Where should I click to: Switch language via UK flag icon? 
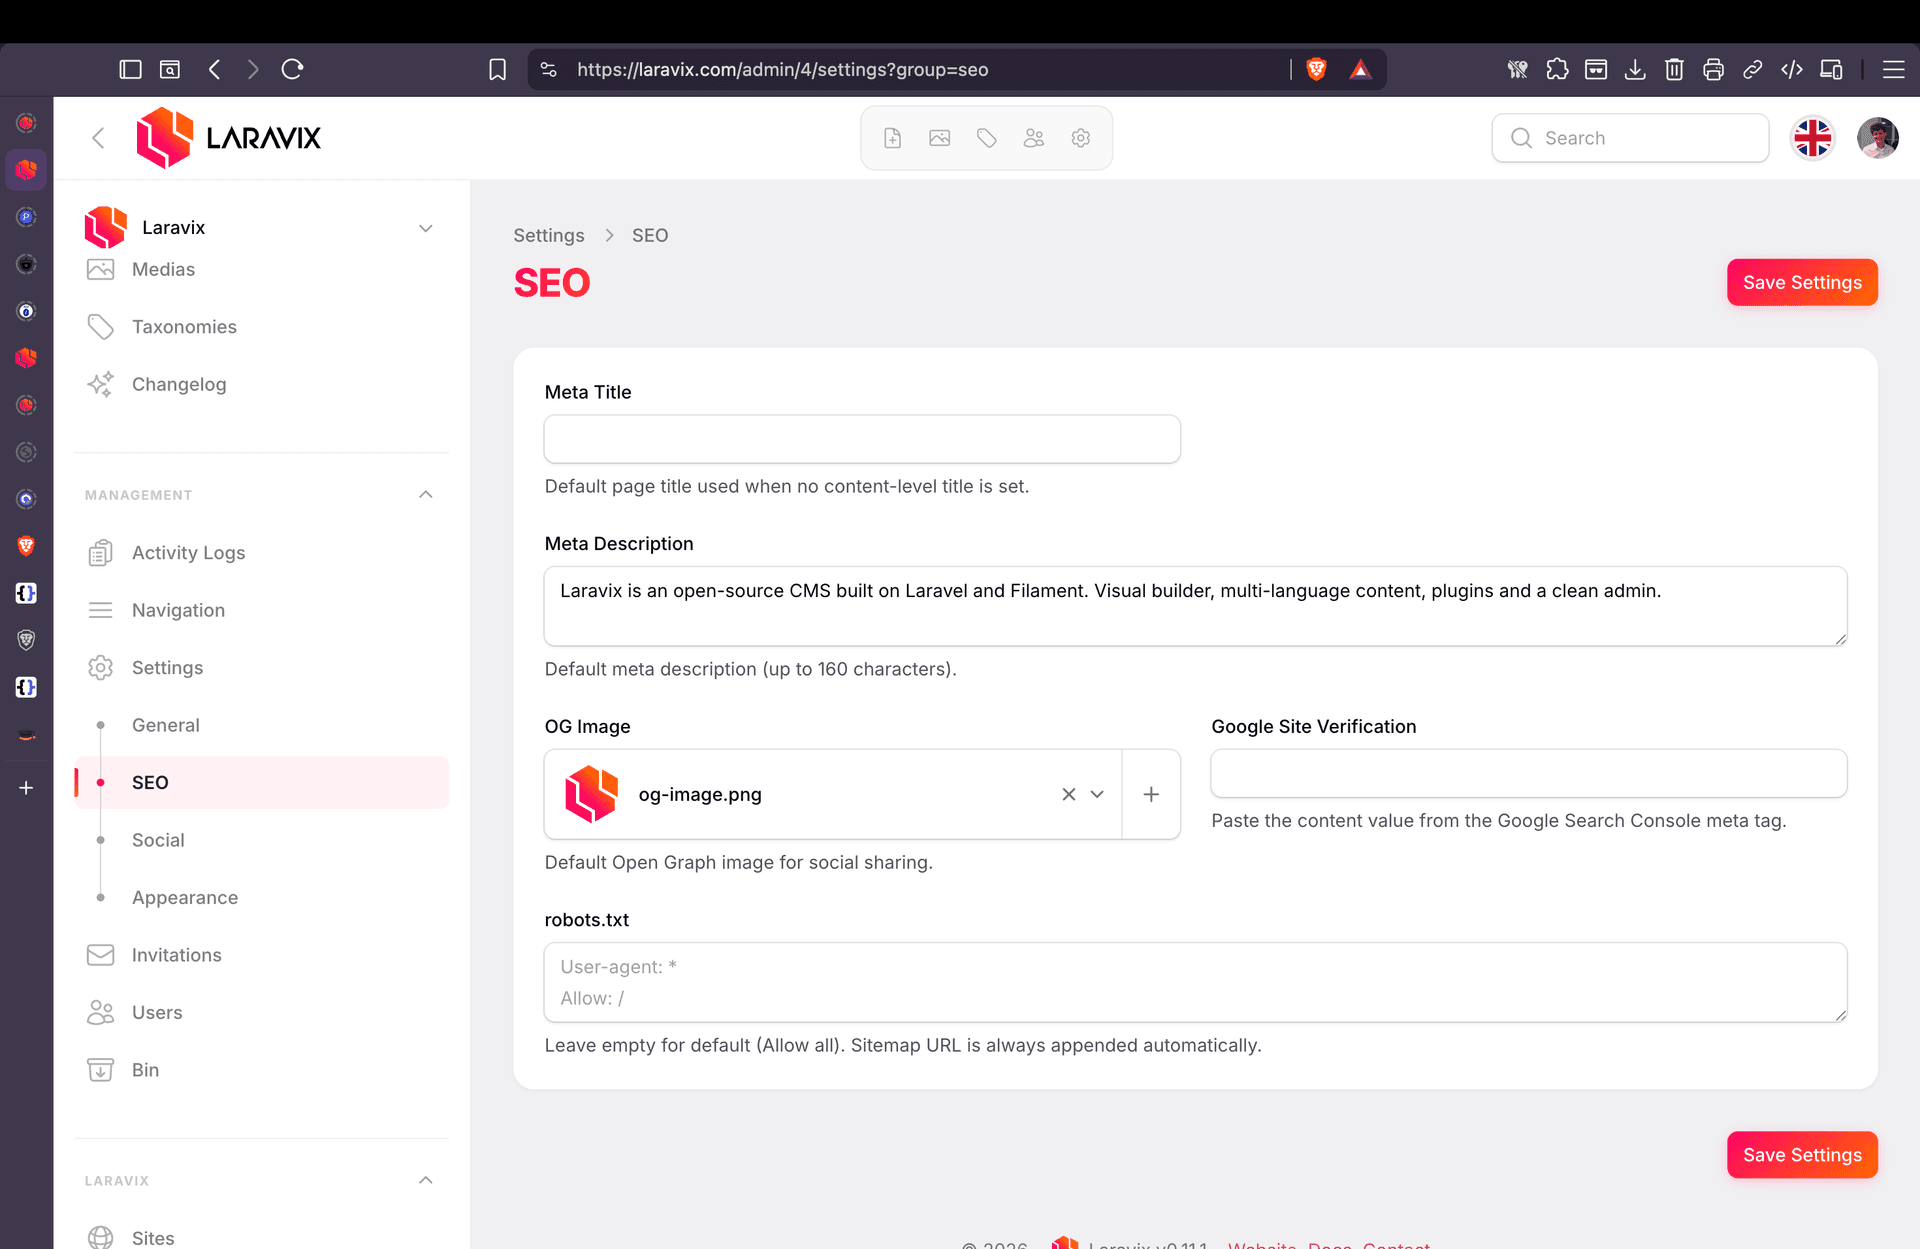click(1812, 138)
